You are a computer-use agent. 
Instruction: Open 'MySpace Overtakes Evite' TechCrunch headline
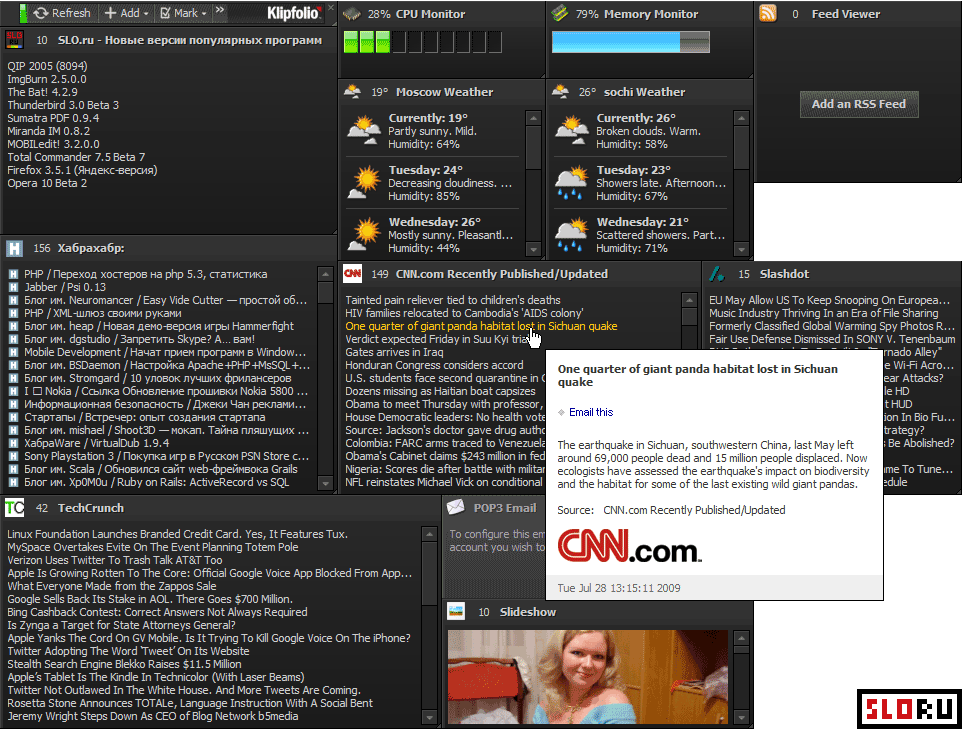pyautogui.click(x=153, y=547)
